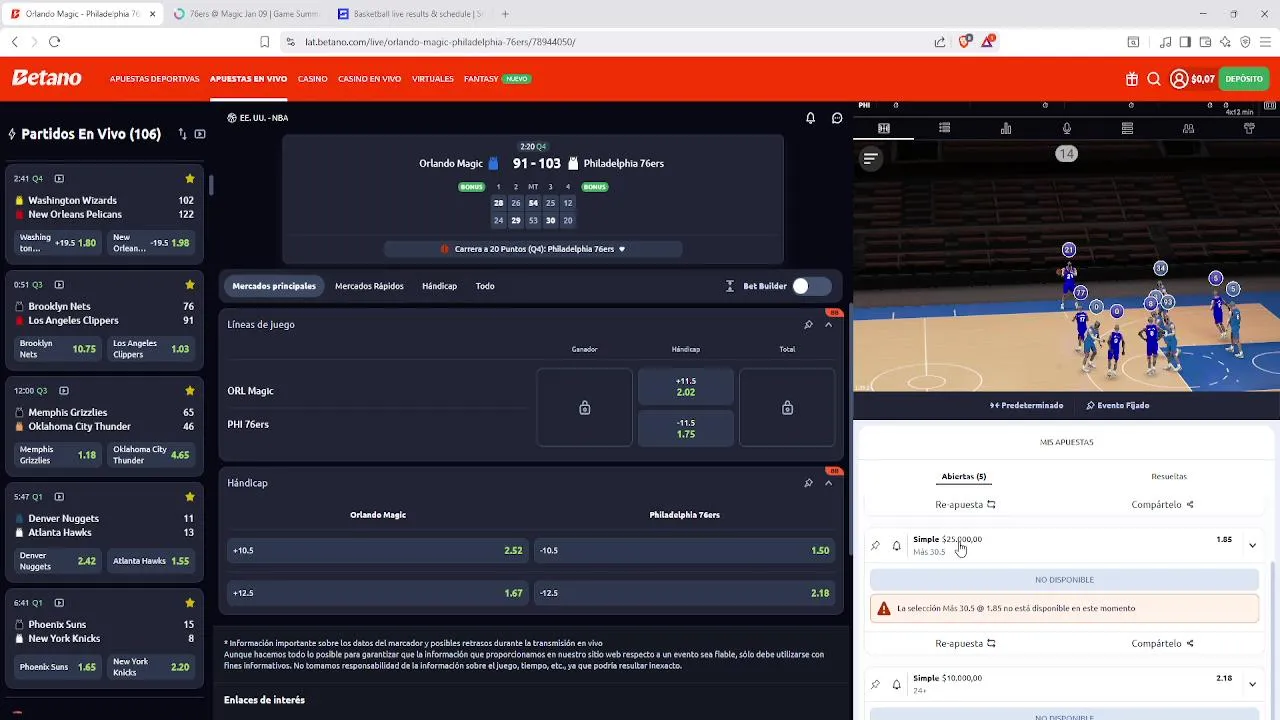Enable the Bet Builder switch

(x=811, y=286)
